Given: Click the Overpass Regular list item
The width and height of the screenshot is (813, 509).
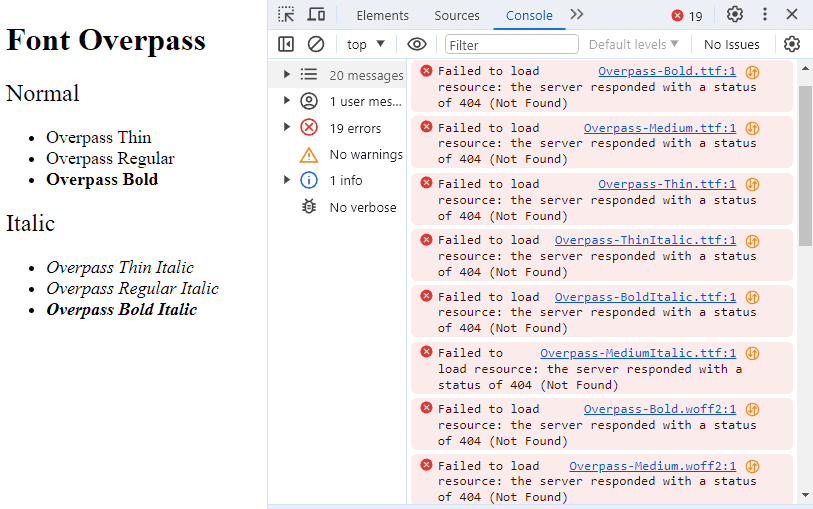Looking at the screenshot, I should [x=110, y=159].
